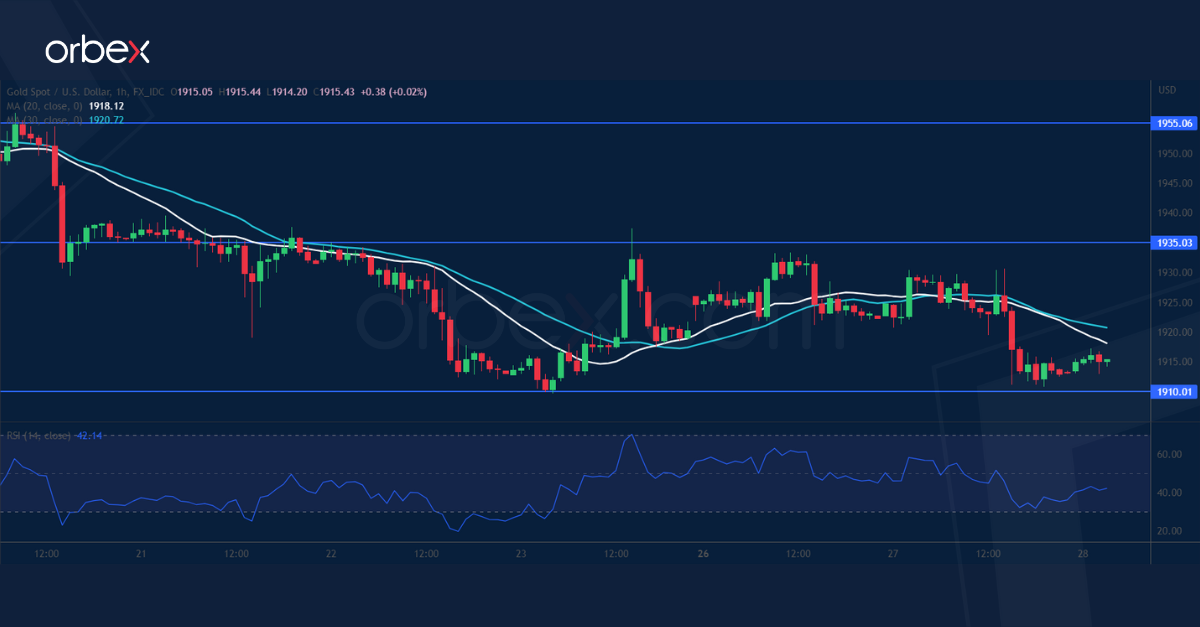
Task: Click the 1950.00 tick on price axis
Action: click(x=1174, y=154)
